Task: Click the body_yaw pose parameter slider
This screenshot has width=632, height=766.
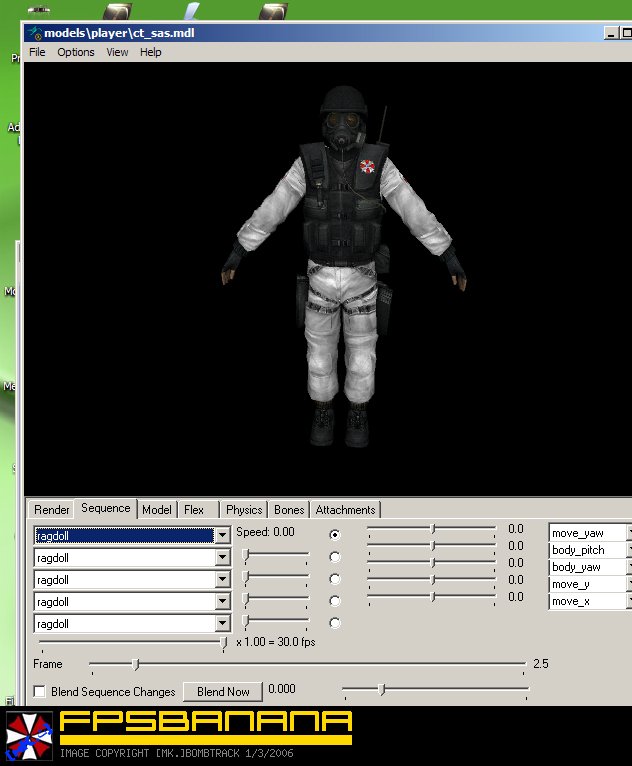Action: coord(432,563)
